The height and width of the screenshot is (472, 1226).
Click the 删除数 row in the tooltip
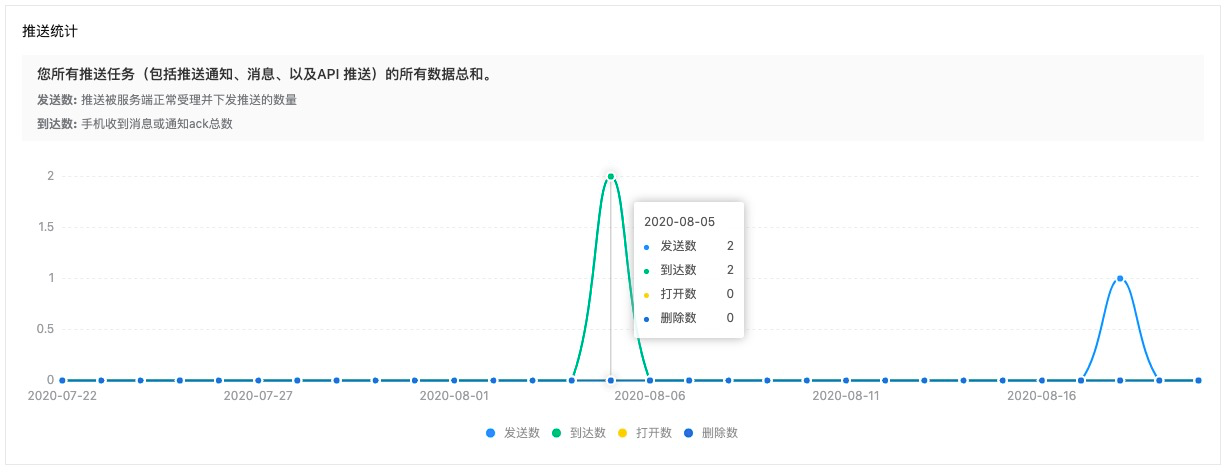click(689, 318)
